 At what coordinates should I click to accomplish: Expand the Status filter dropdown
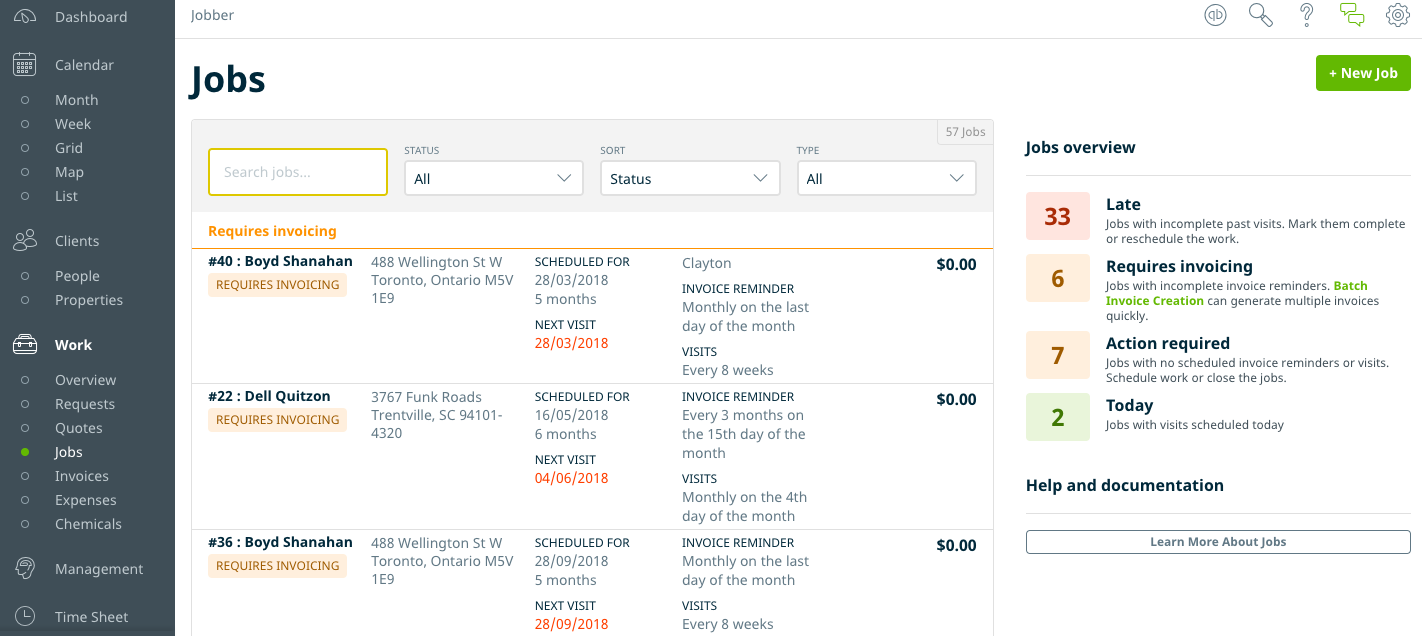[x=493, y=179]
